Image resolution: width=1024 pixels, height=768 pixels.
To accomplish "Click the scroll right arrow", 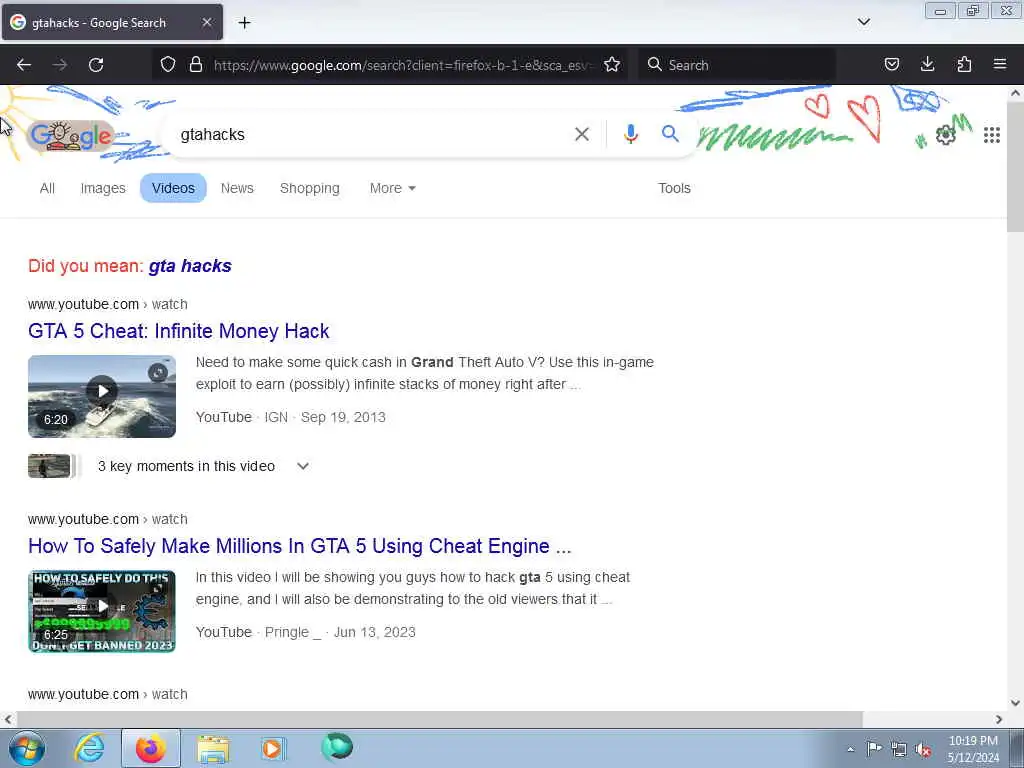I will 999,719.
